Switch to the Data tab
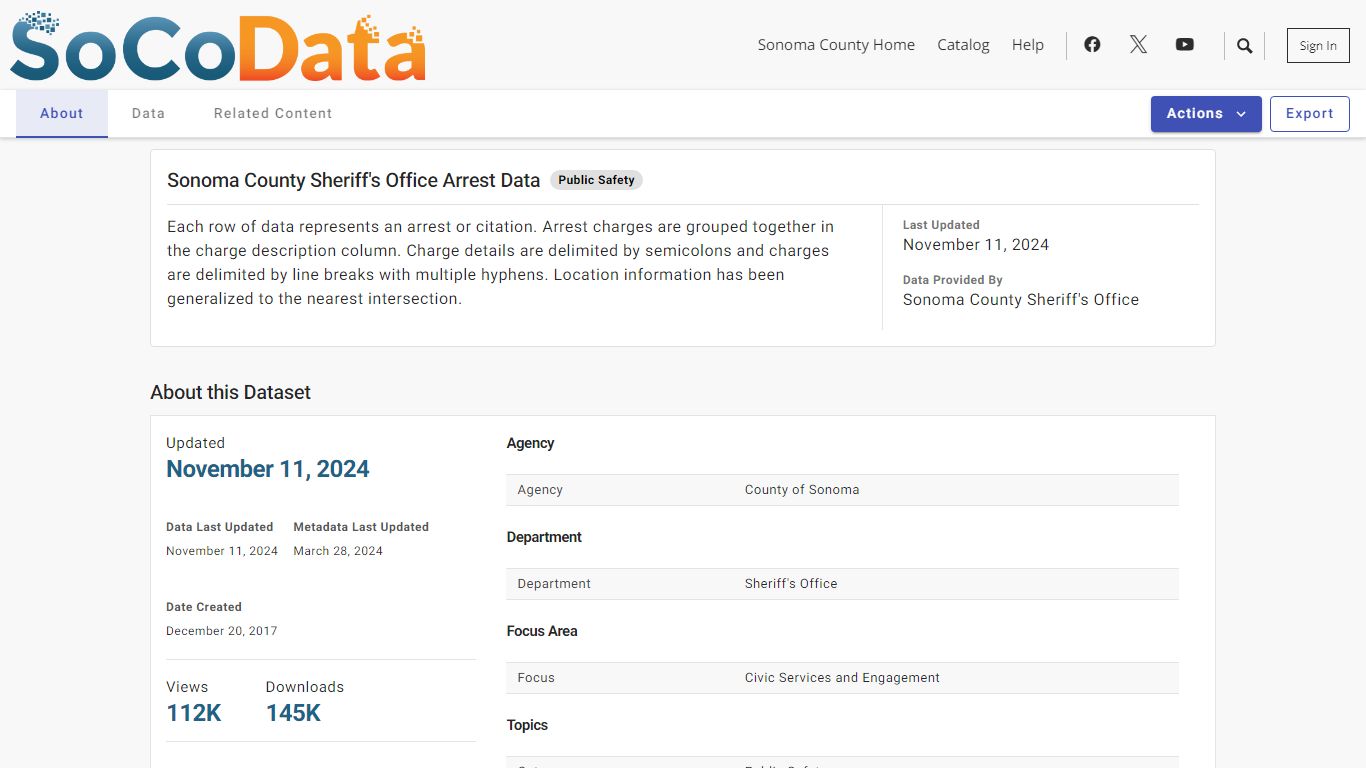The image size is (1366, 768). coord(148,114)
